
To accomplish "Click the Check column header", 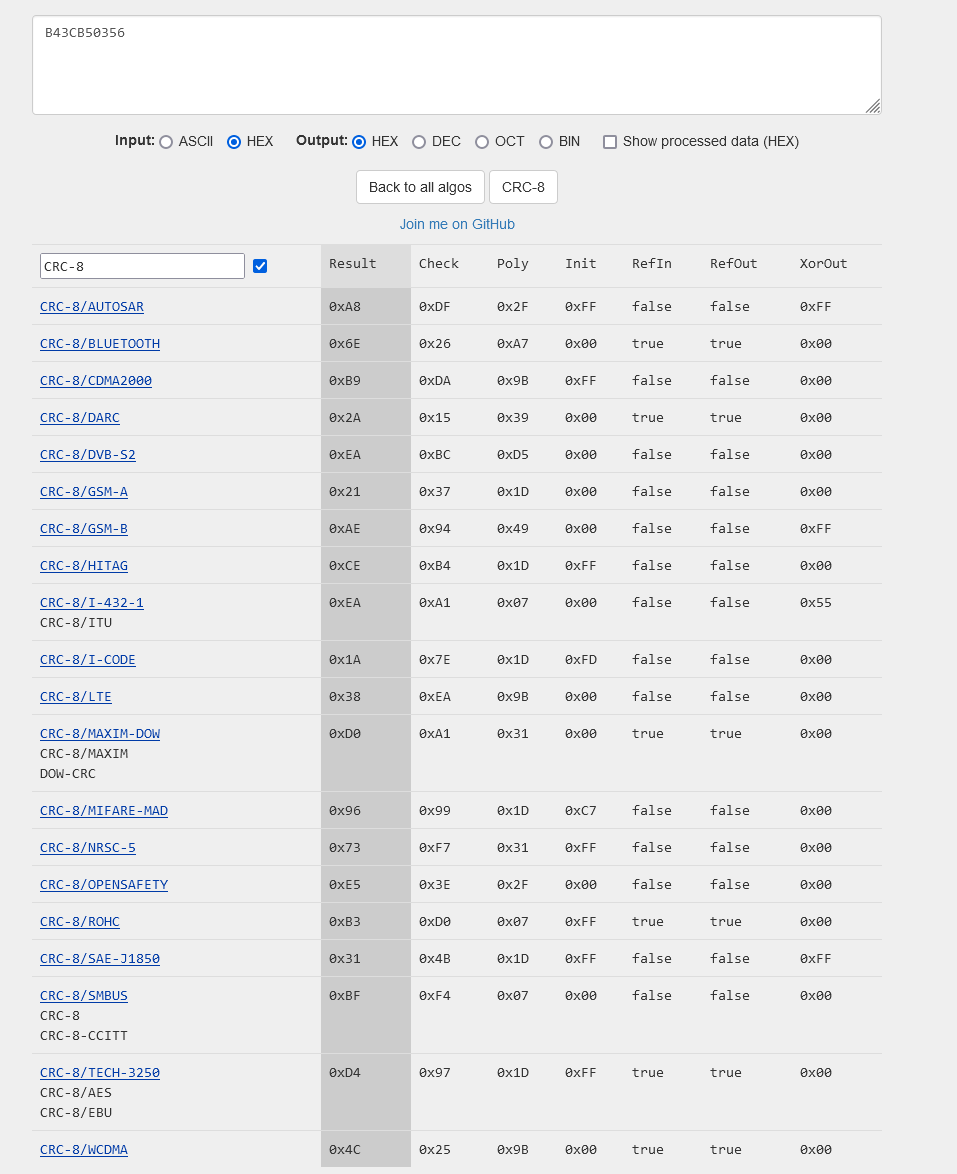I will coord(439,264).
